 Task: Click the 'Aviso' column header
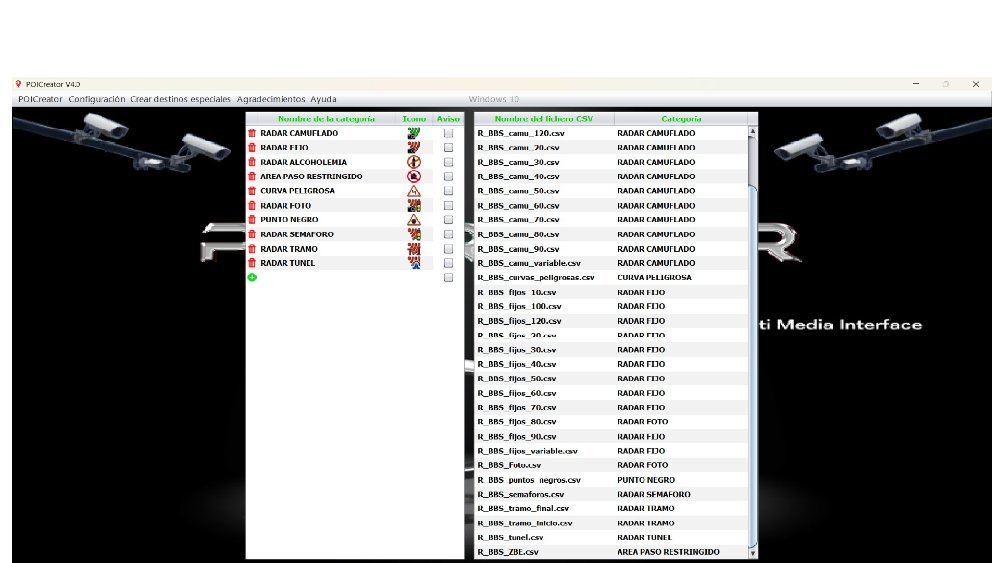(x=448, y=119)
